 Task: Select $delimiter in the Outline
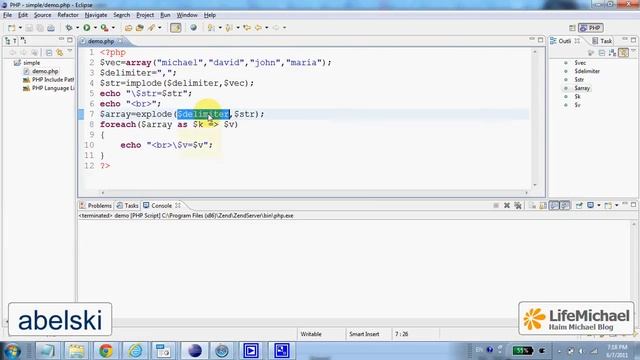pos(587,71)
